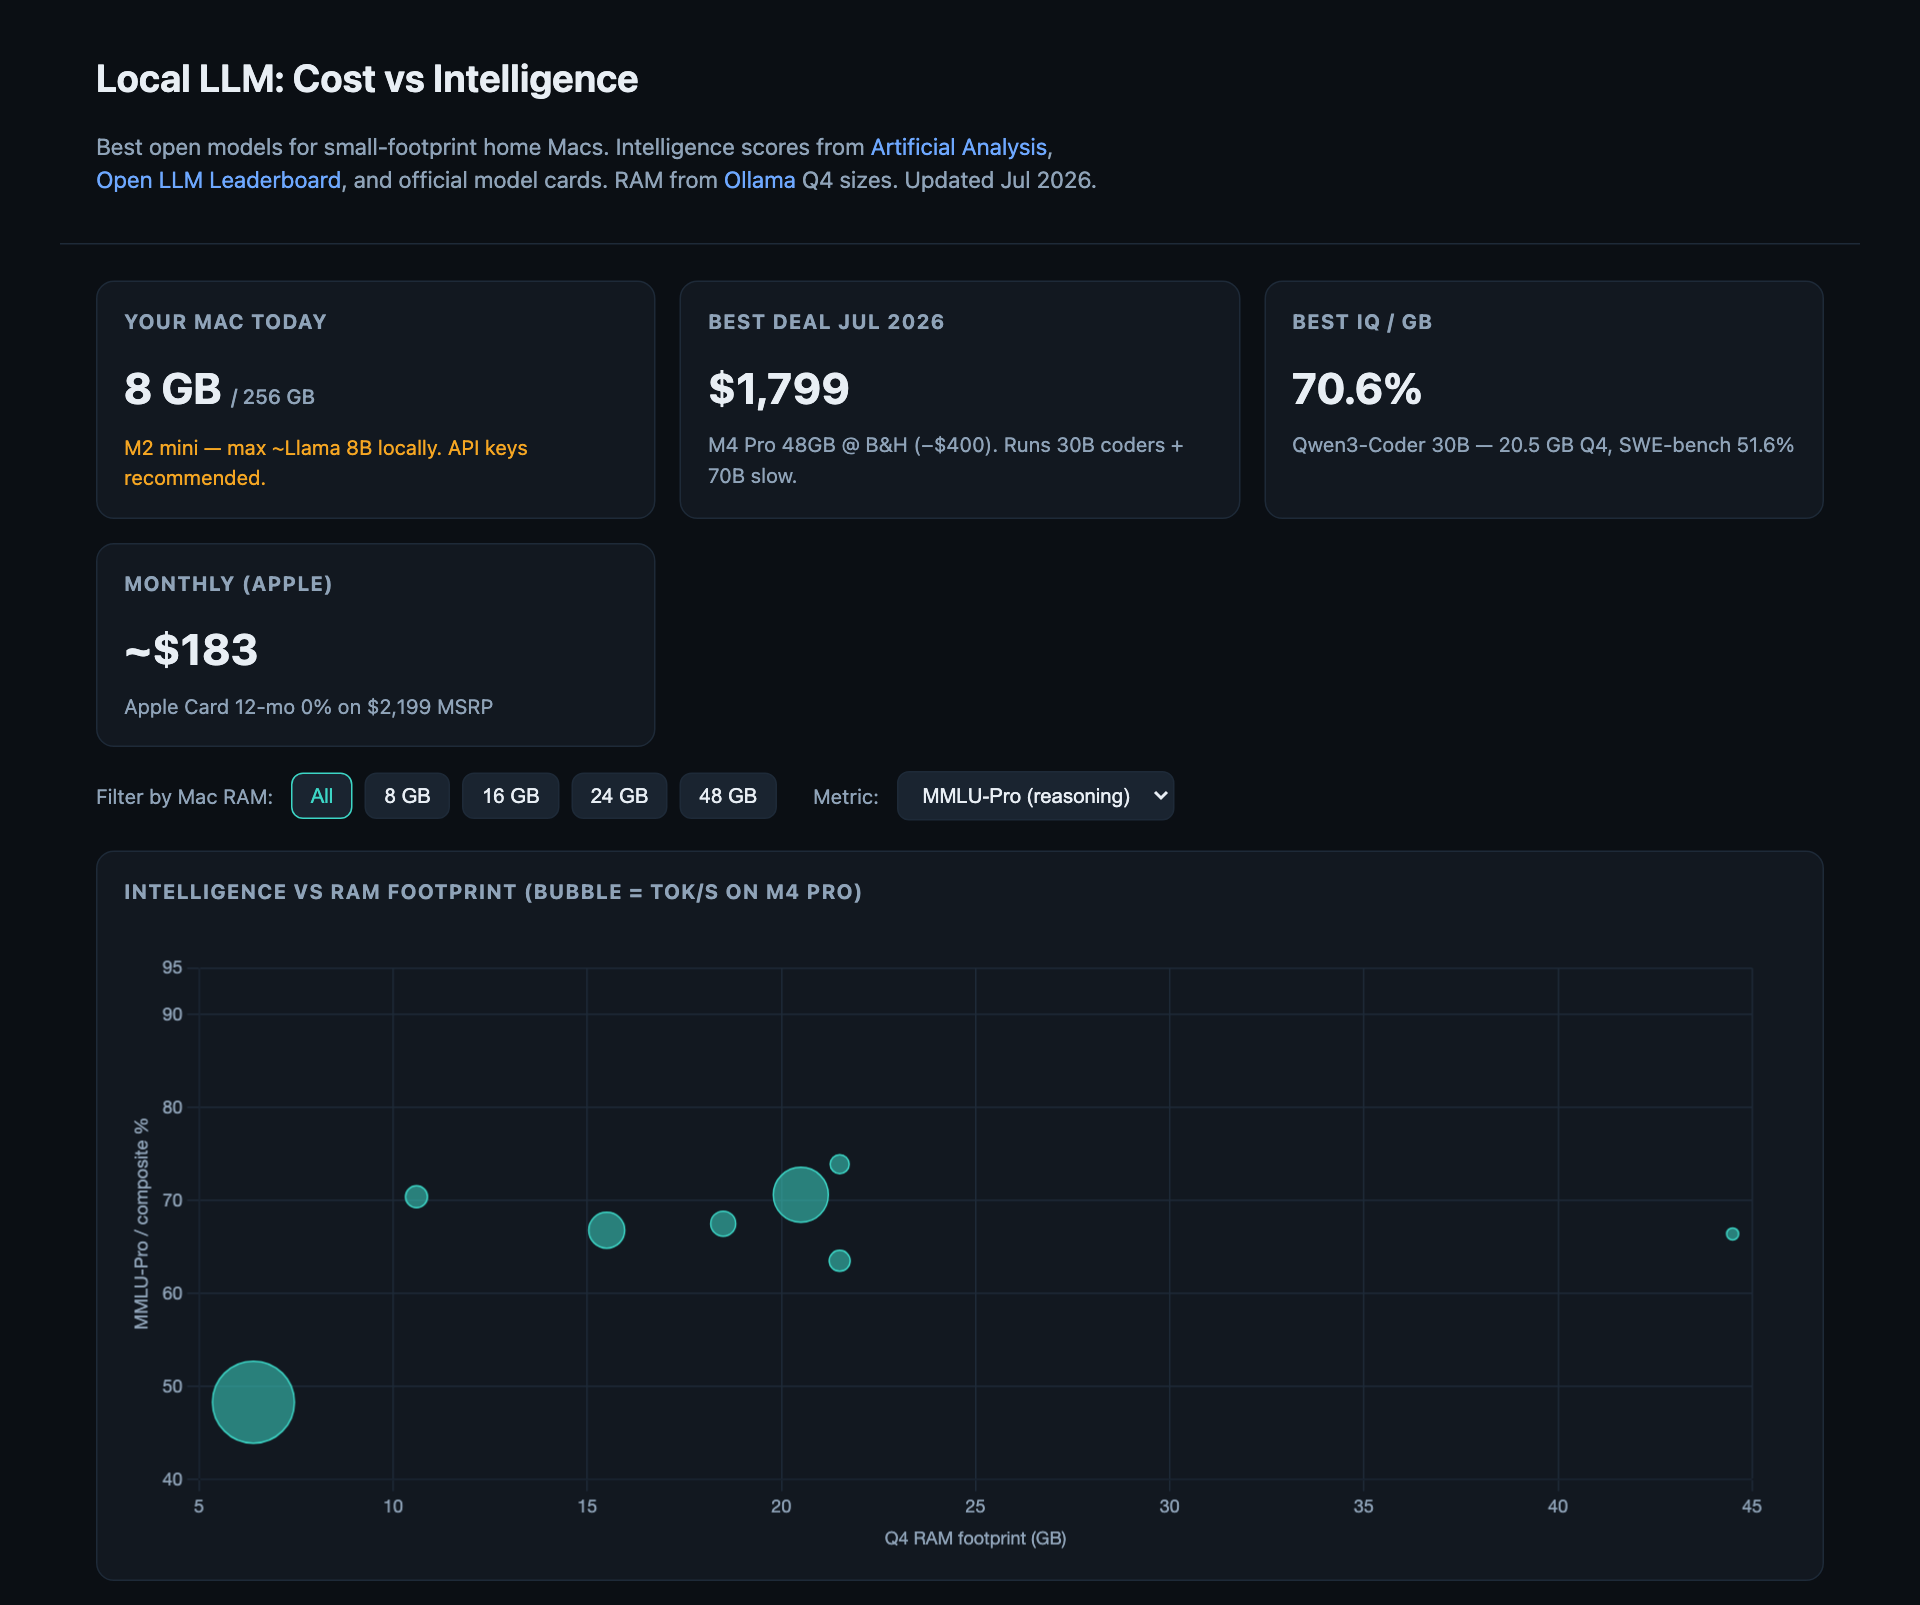The height and width of the screenshot is (1605, 1920).
Task: Click the largest bubble near 6 GB footprint
Action: click(253, 1402)
